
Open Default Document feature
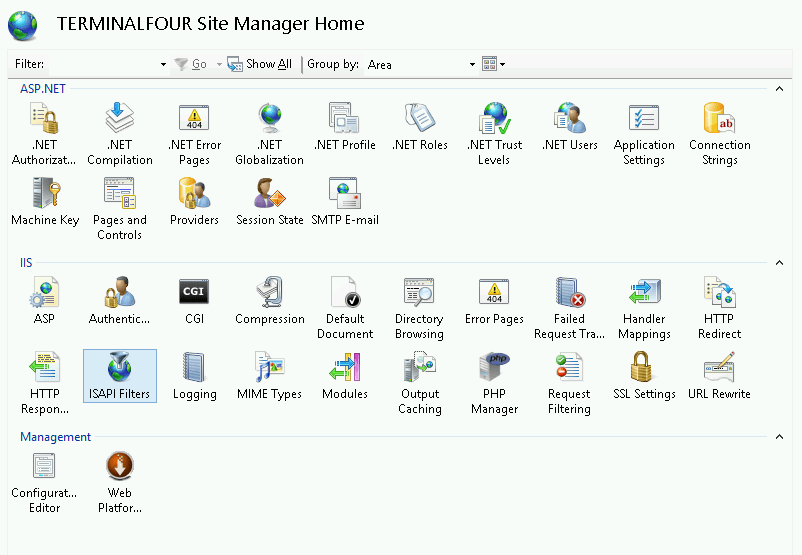pyautogui.click(x=345, y=307)
